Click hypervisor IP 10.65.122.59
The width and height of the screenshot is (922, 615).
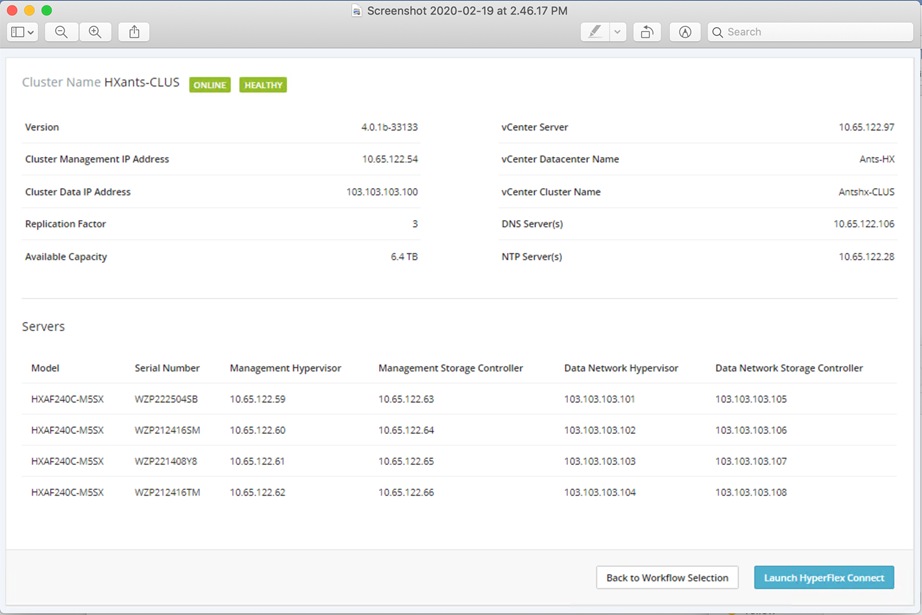[258, 399]
